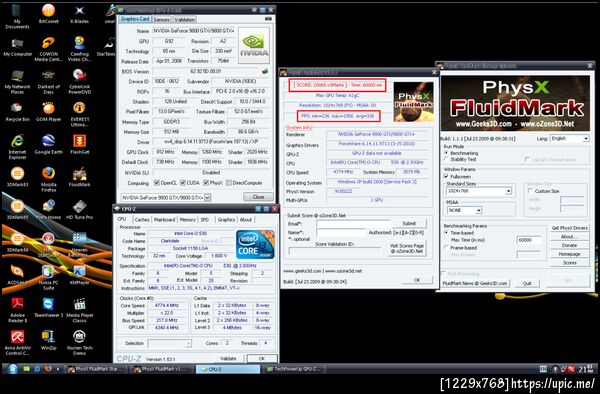Open the Recycle Bin
This screenshot has width=600, height=394.
(18, 112)
